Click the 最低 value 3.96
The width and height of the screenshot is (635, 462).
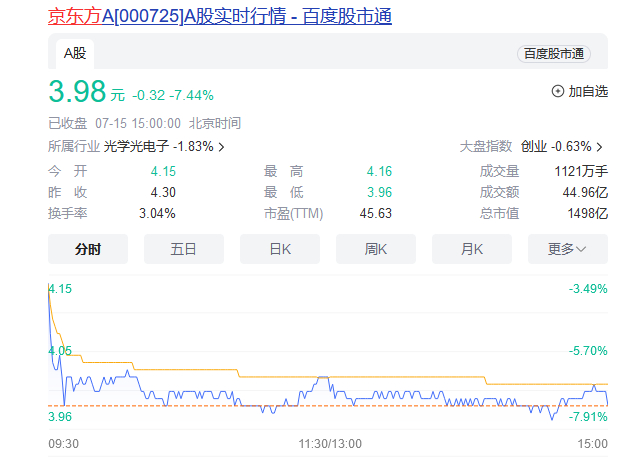pyautogui.click(x=379, y=192)
